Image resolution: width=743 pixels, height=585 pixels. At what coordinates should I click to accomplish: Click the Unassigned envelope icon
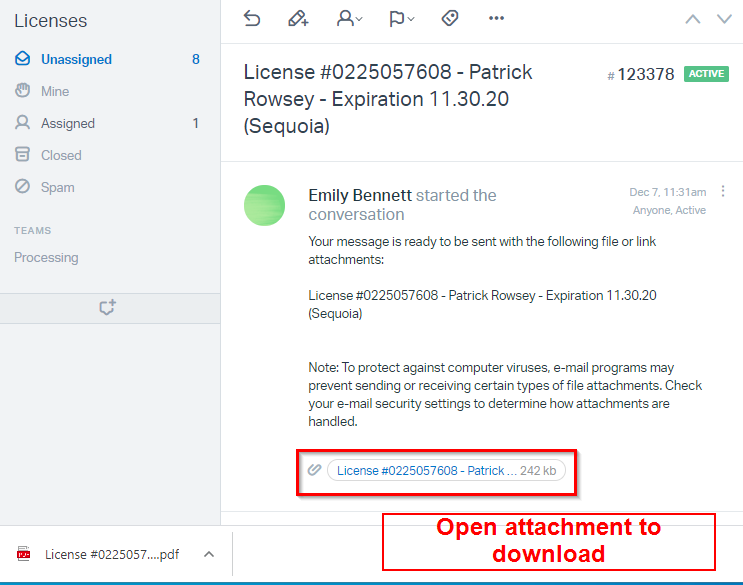point(22,59)
